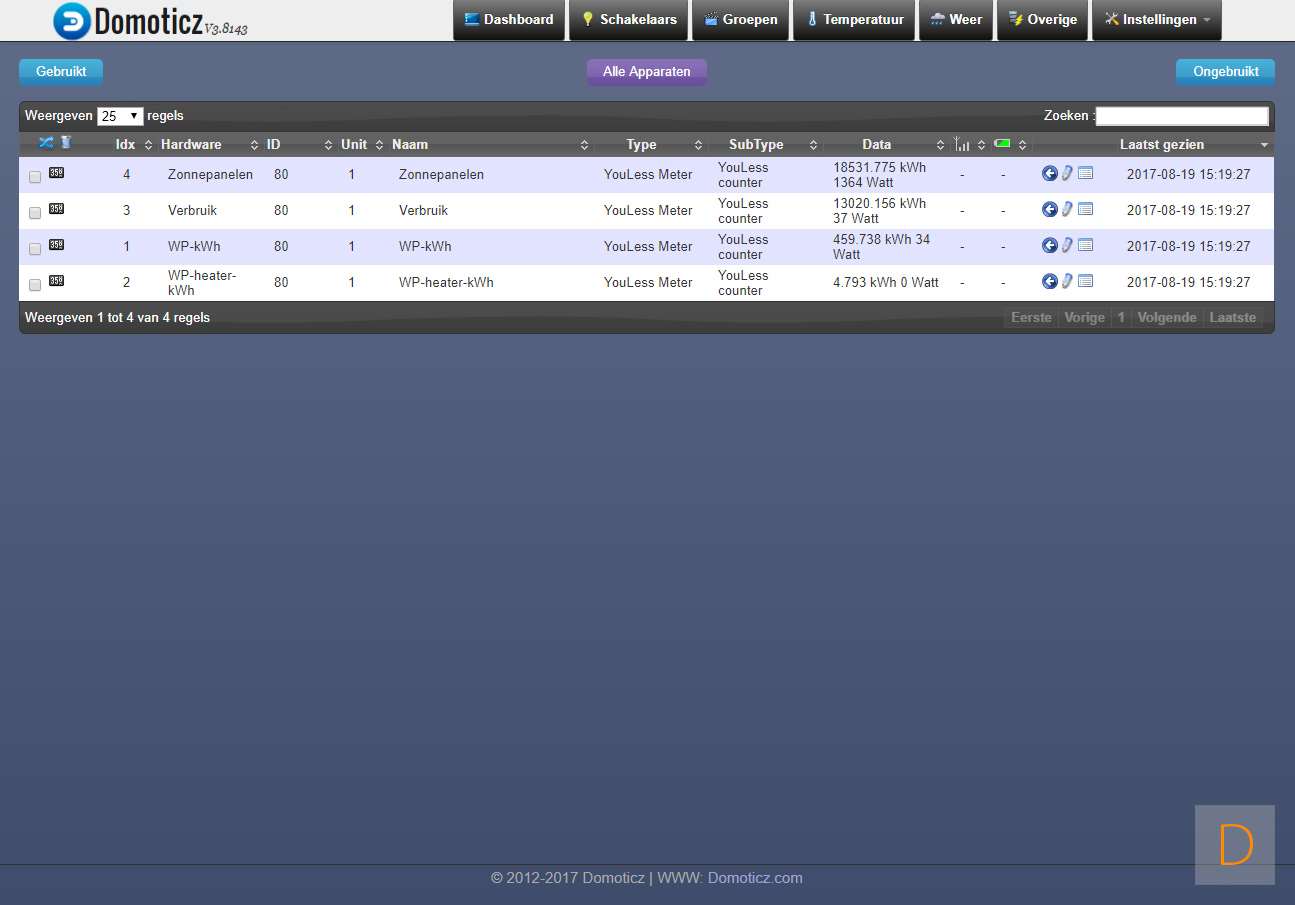Show Alle Apparaten
This screenshot has height=905, width=1295.
[647, 72]
